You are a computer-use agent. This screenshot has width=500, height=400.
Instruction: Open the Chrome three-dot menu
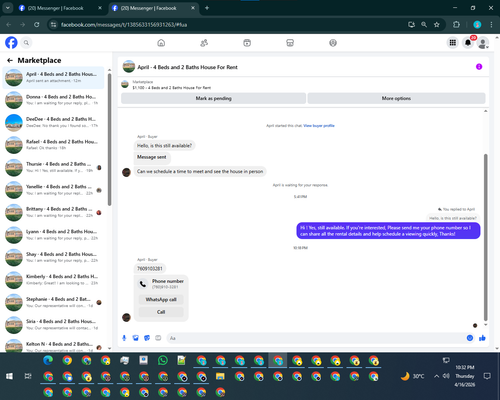(x=491, y=24)
